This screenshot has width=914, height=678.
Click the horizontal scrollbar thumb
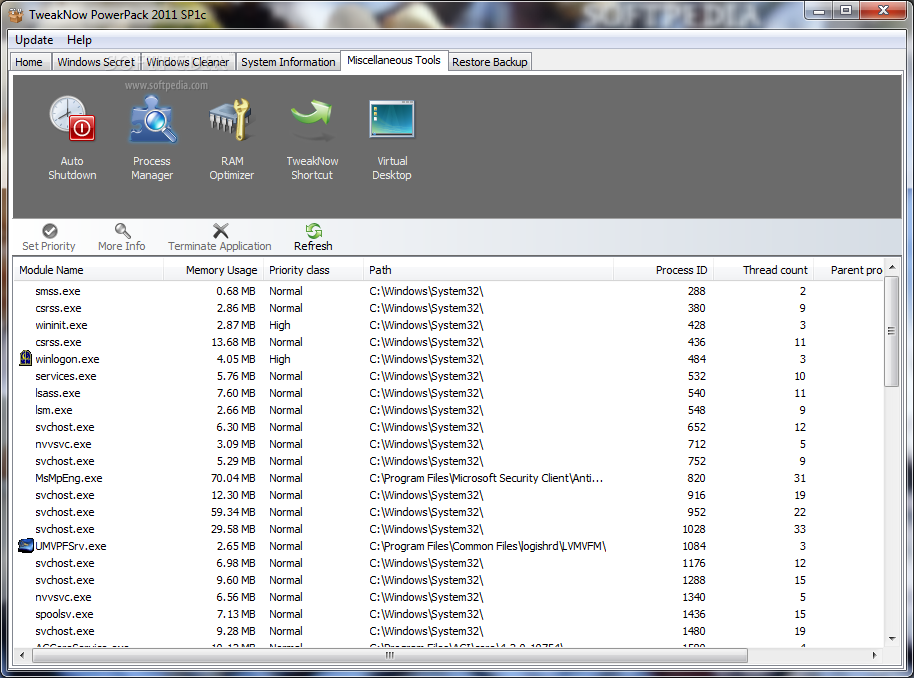tap(389, 655)
